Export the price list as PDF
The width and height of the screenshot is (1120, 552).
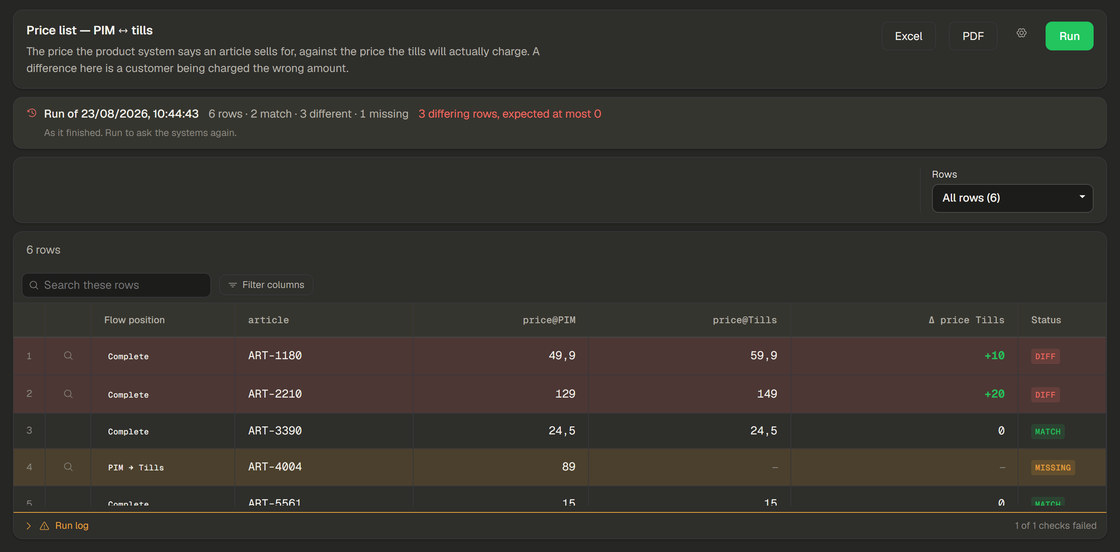point(973,36)
